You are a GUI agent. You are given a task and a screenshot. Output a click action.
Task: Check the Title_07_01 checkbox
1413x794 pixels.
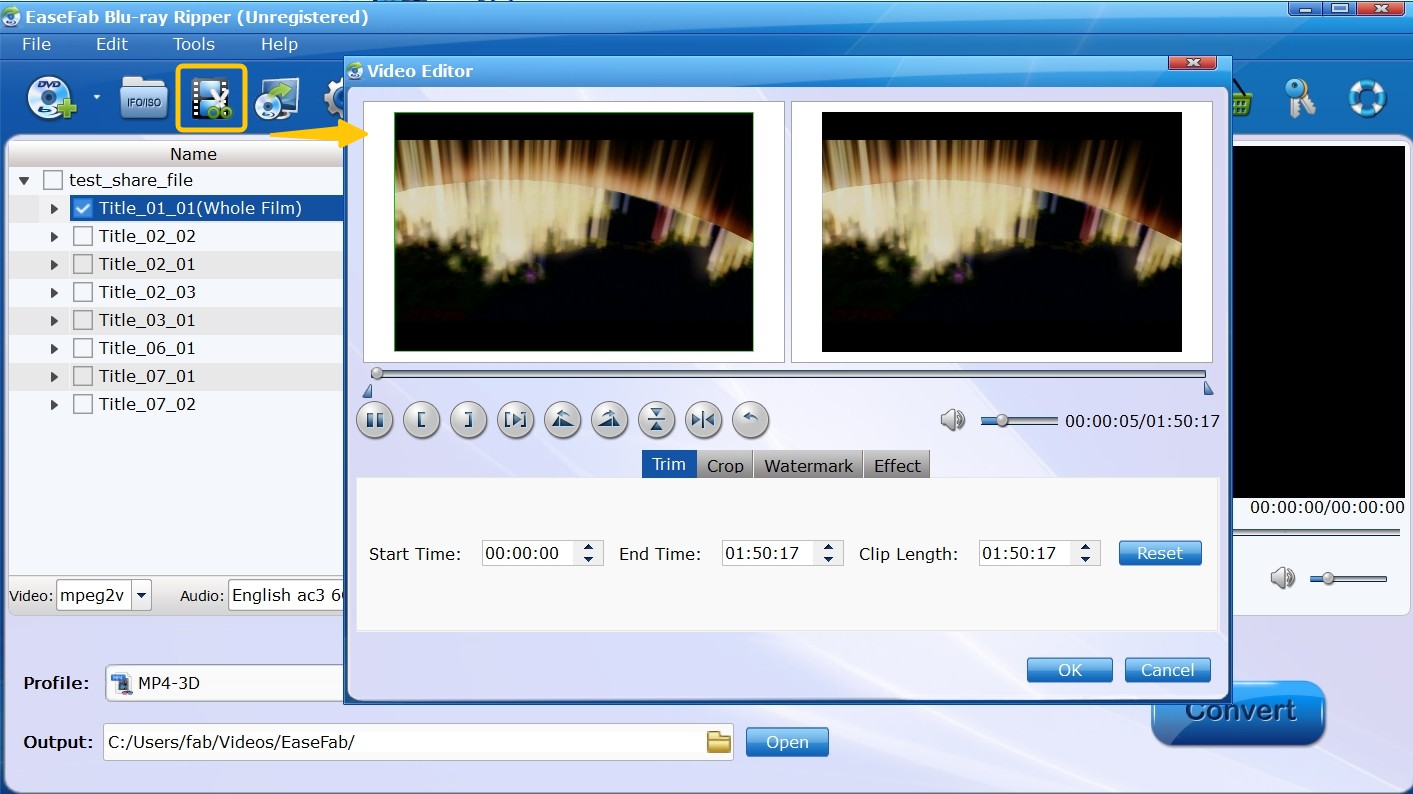(83, 376)
